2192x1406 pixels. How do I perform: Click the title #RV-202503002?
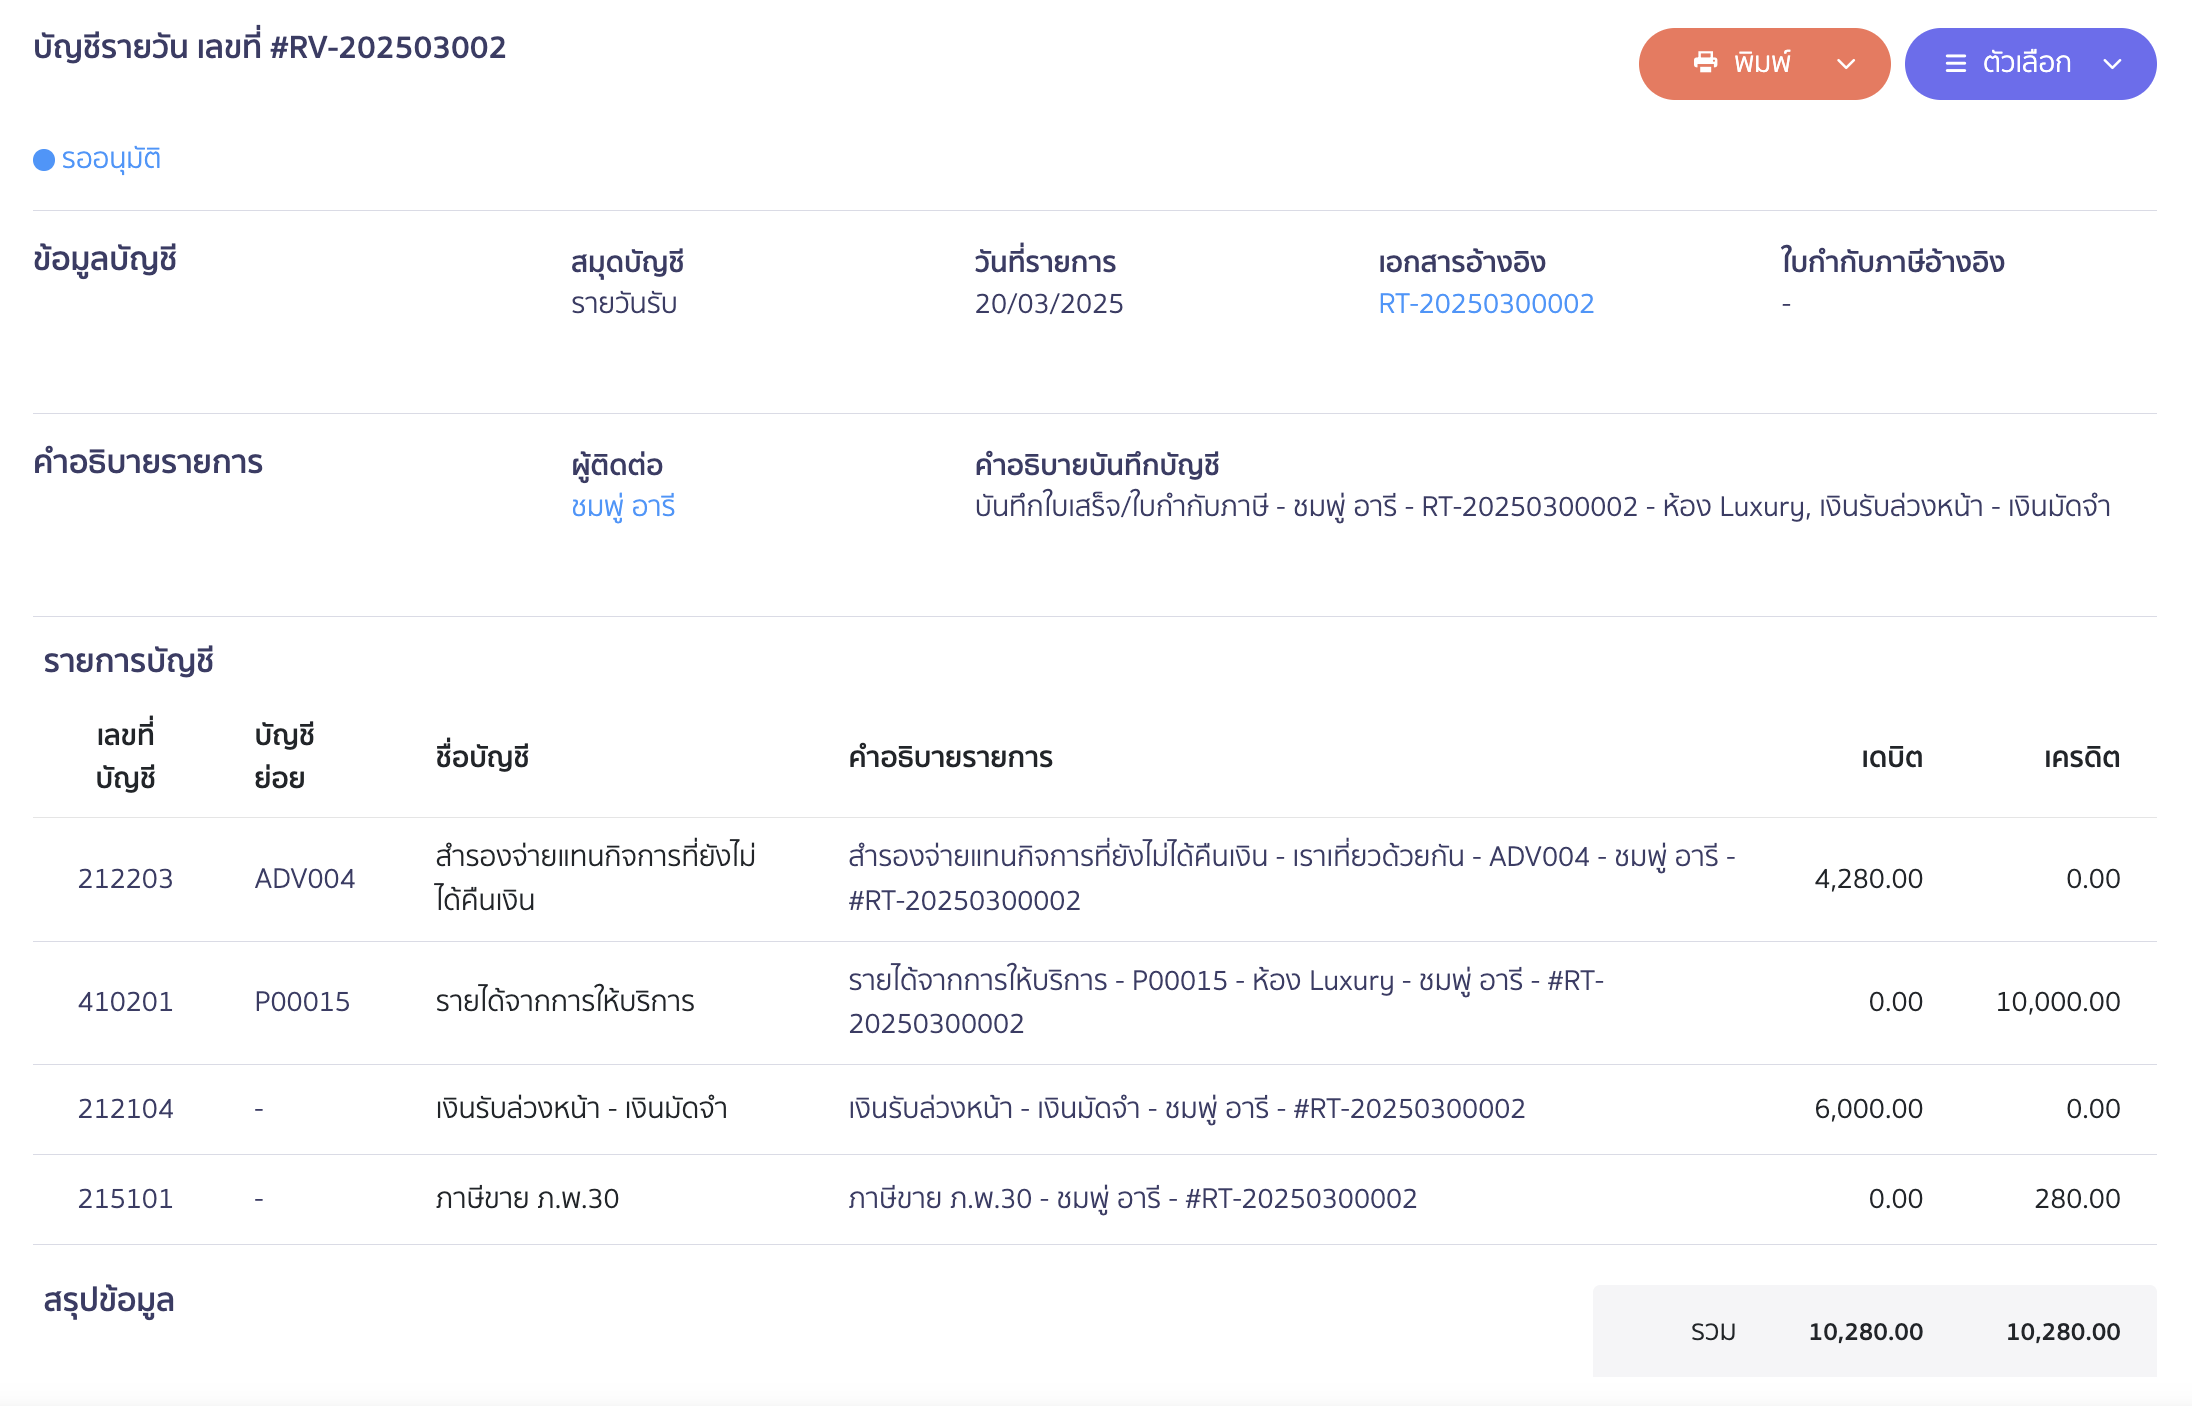388,47
